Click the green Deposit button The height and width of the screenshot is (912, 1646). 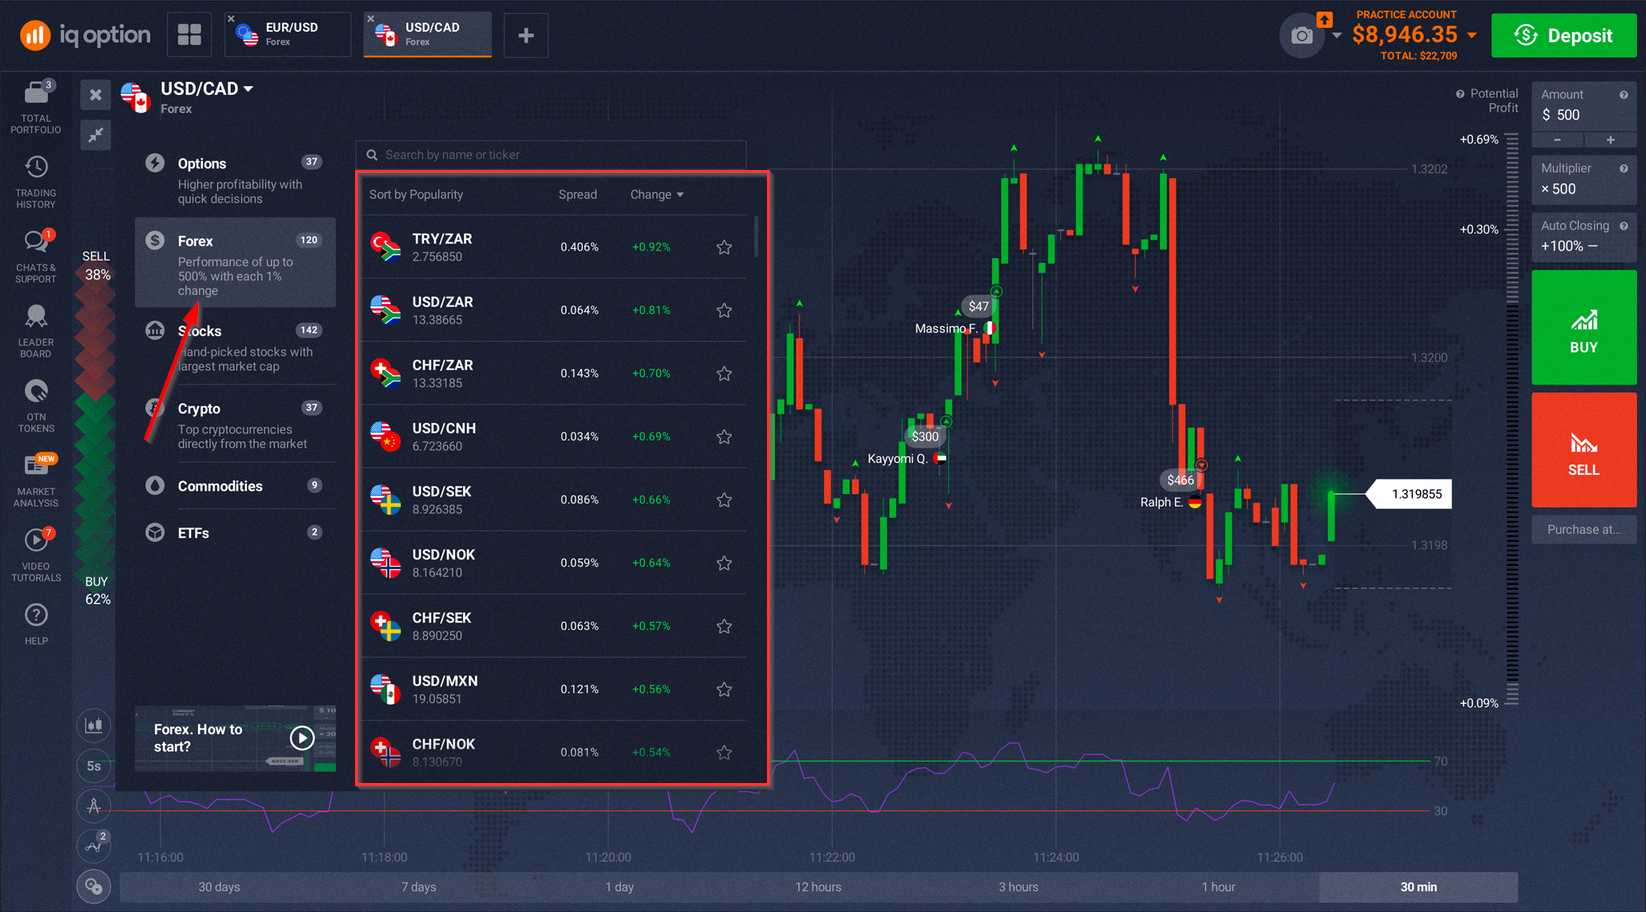click(x=1564, y=35)
